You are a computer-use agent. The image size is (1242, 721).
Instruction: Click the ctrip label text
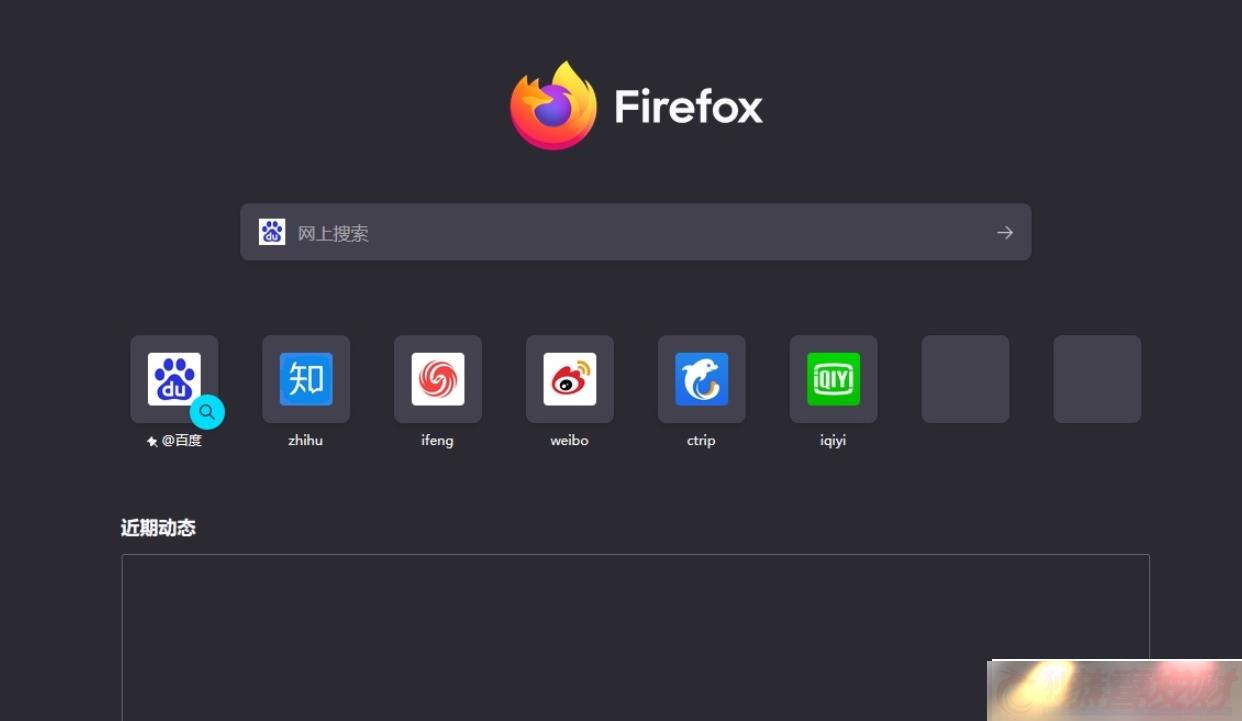pyautogui.click(x=702, y=440)
